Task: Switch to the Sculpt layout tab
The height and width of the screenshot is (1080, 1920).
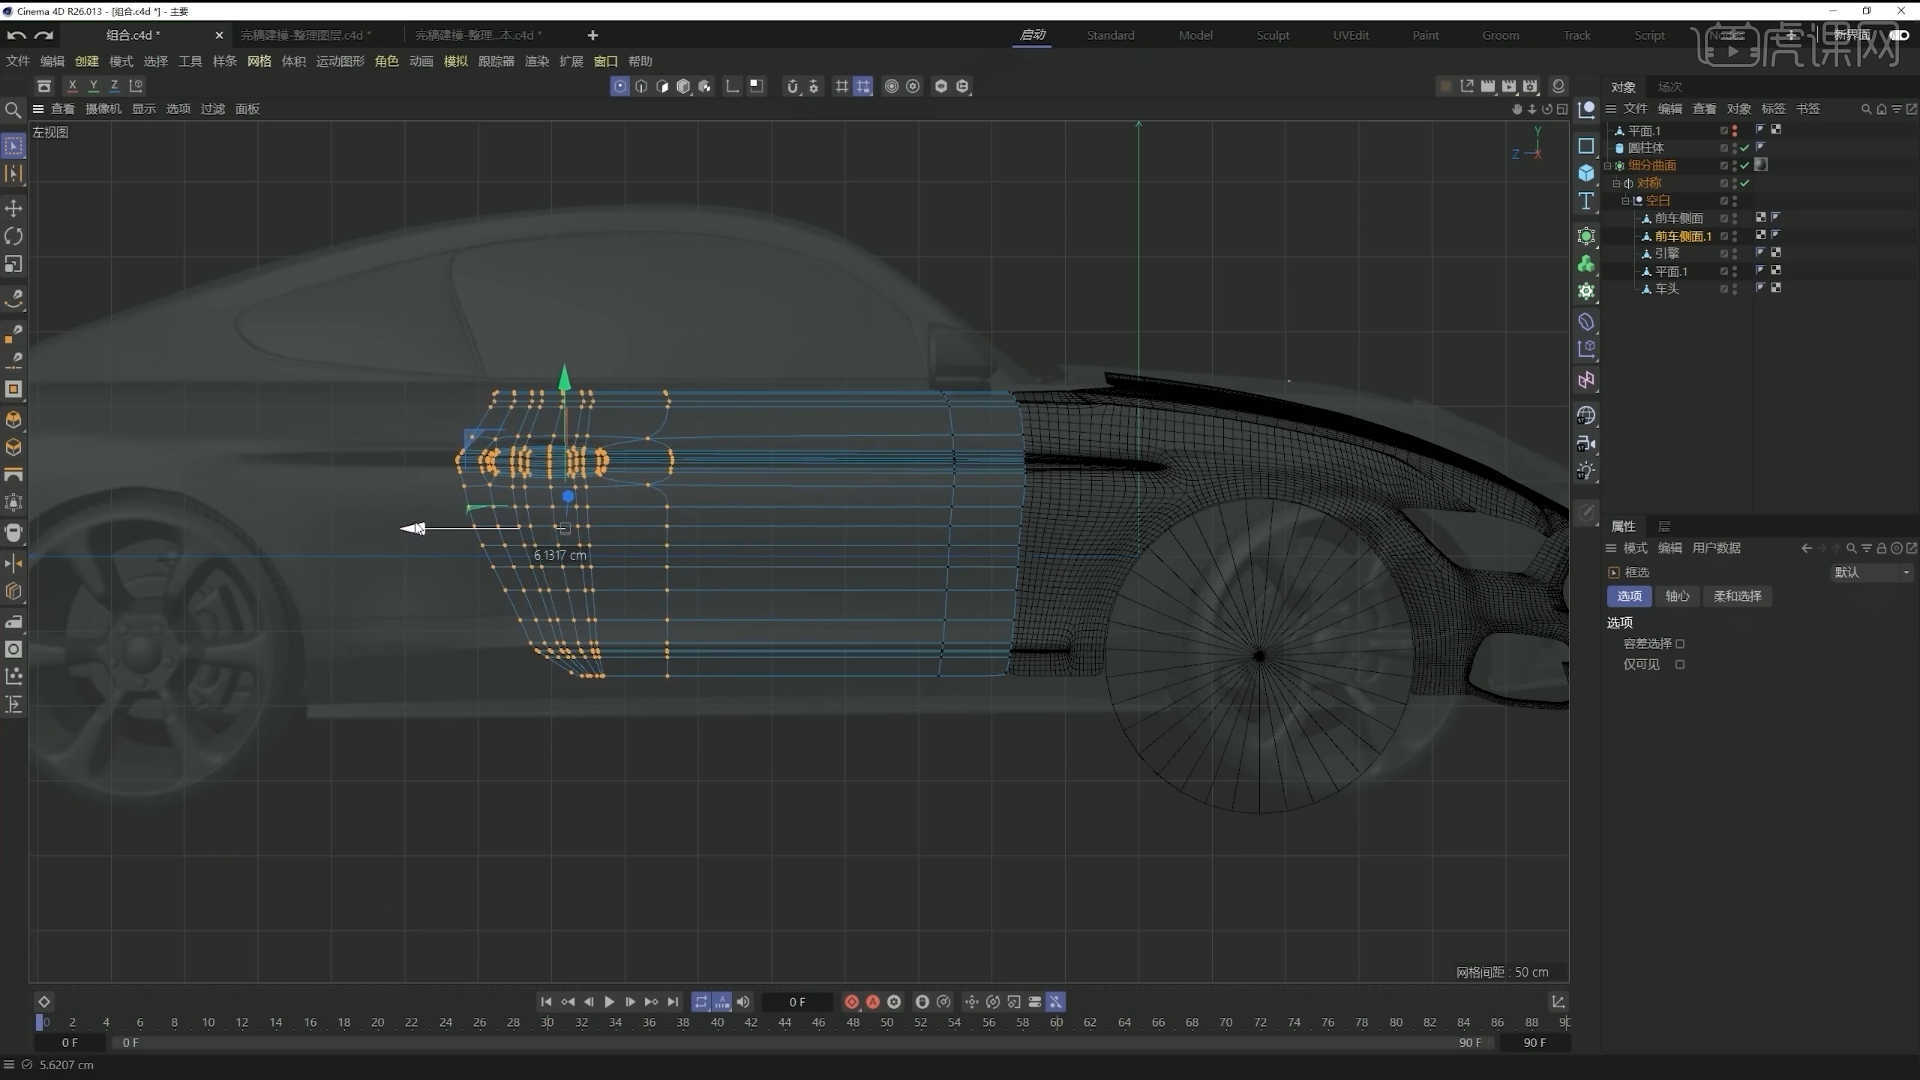Action: pos(1273,35)
